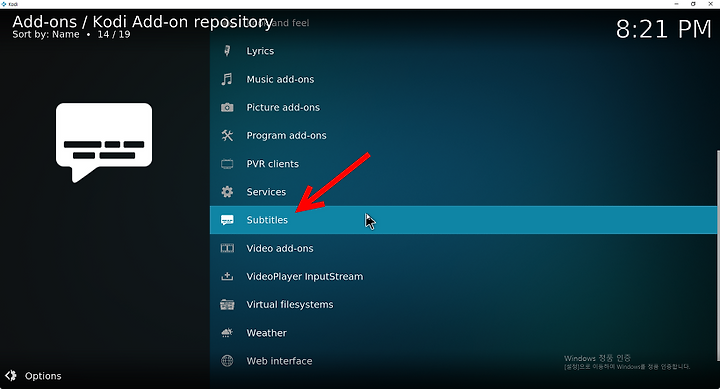Open the PVR clients category
This screenshot has width=720, height=389.
pos(463,164)
